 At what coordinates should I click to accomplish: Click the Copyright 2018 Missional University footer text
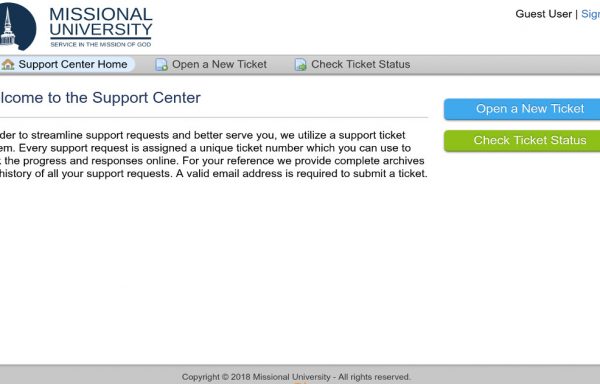coord(296,377)
